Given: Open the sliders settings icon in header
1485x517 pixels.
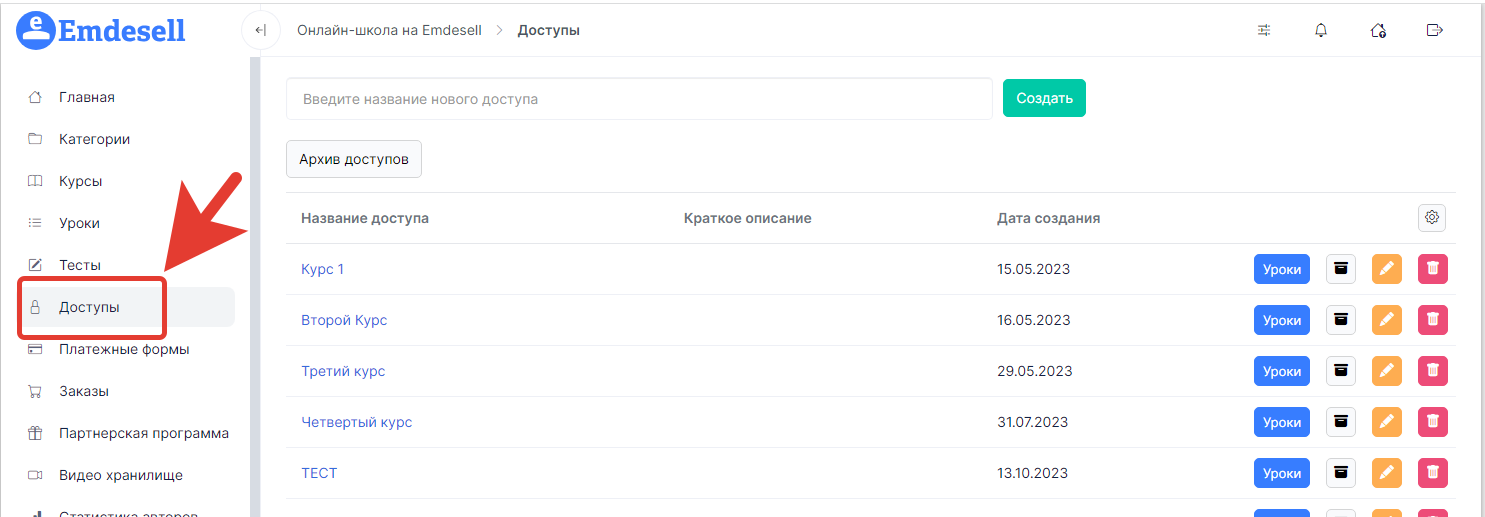Looking at the screenshot, I should coord(1264,30).
